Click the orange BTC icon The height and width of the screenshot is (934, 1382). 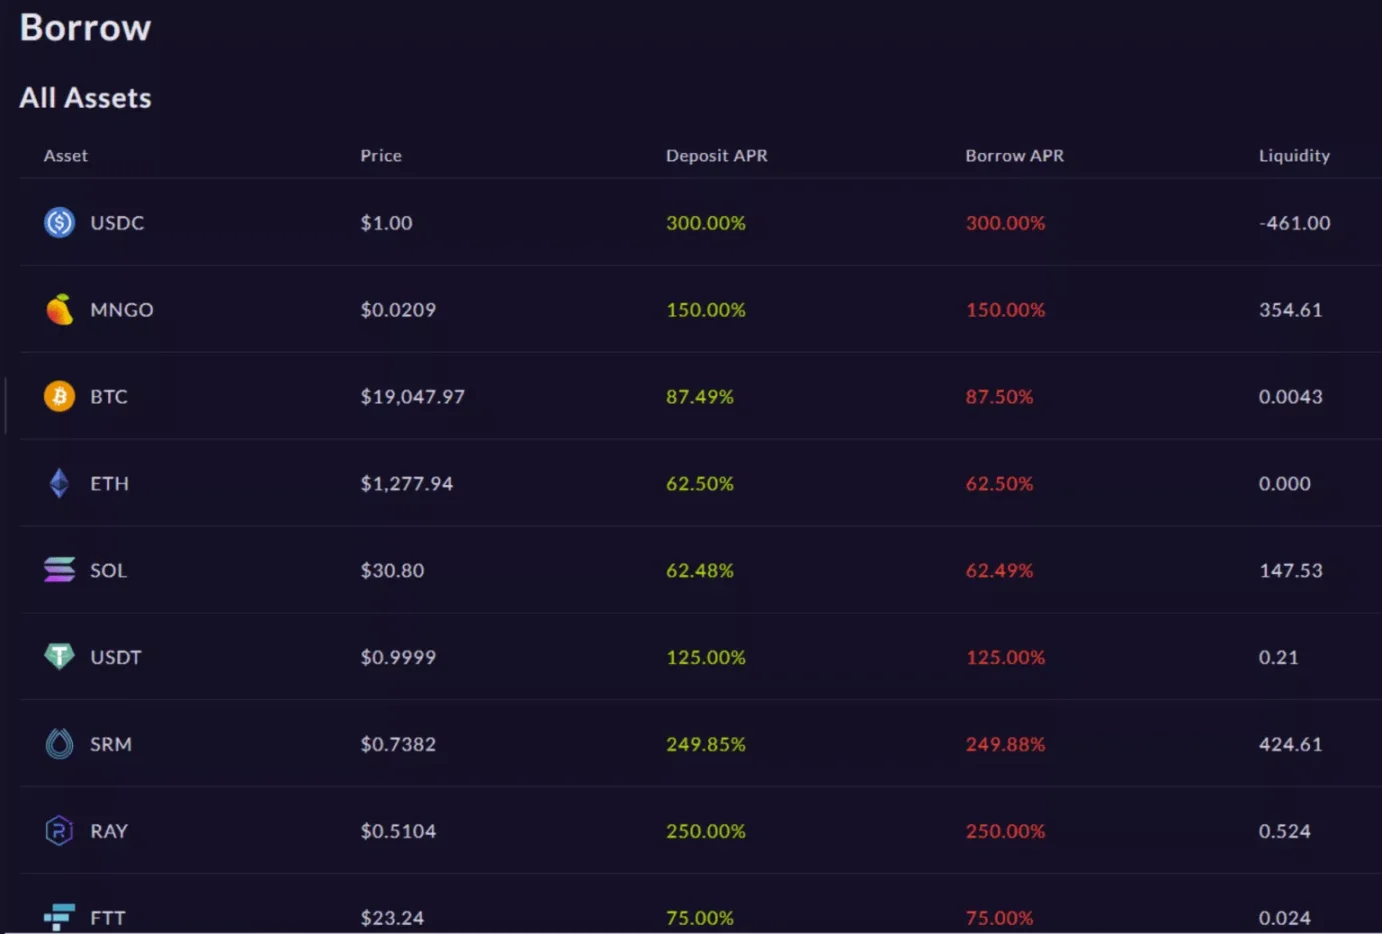pyautogui.click(x=60, y=396)
